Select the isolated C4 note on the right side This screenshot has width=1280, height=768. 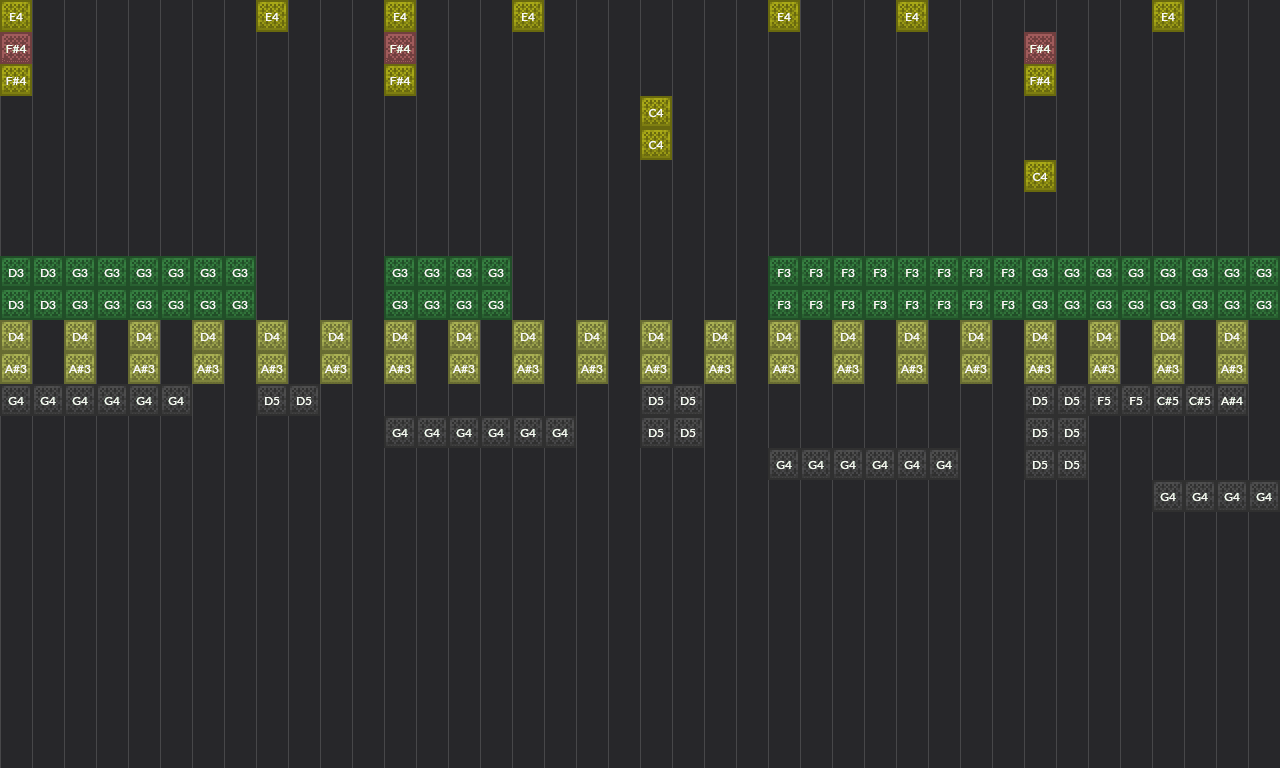click(1040, 176)
